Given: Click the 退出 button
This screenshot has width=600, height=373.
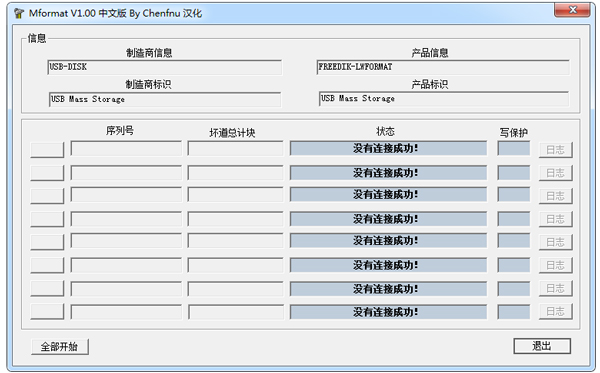Looking at the screenshot, I should click(542, 346).
